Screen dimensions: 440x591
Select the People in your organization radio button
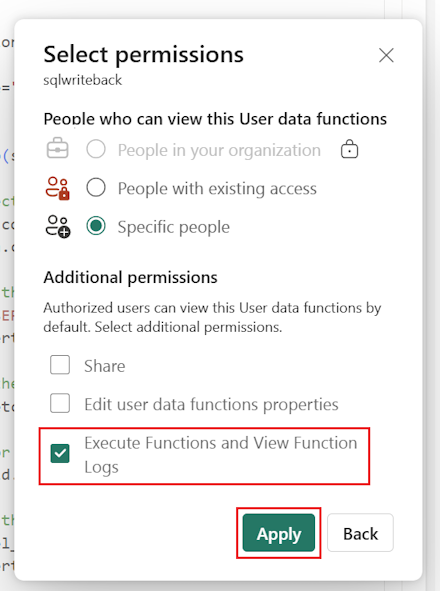click(96, 149)
